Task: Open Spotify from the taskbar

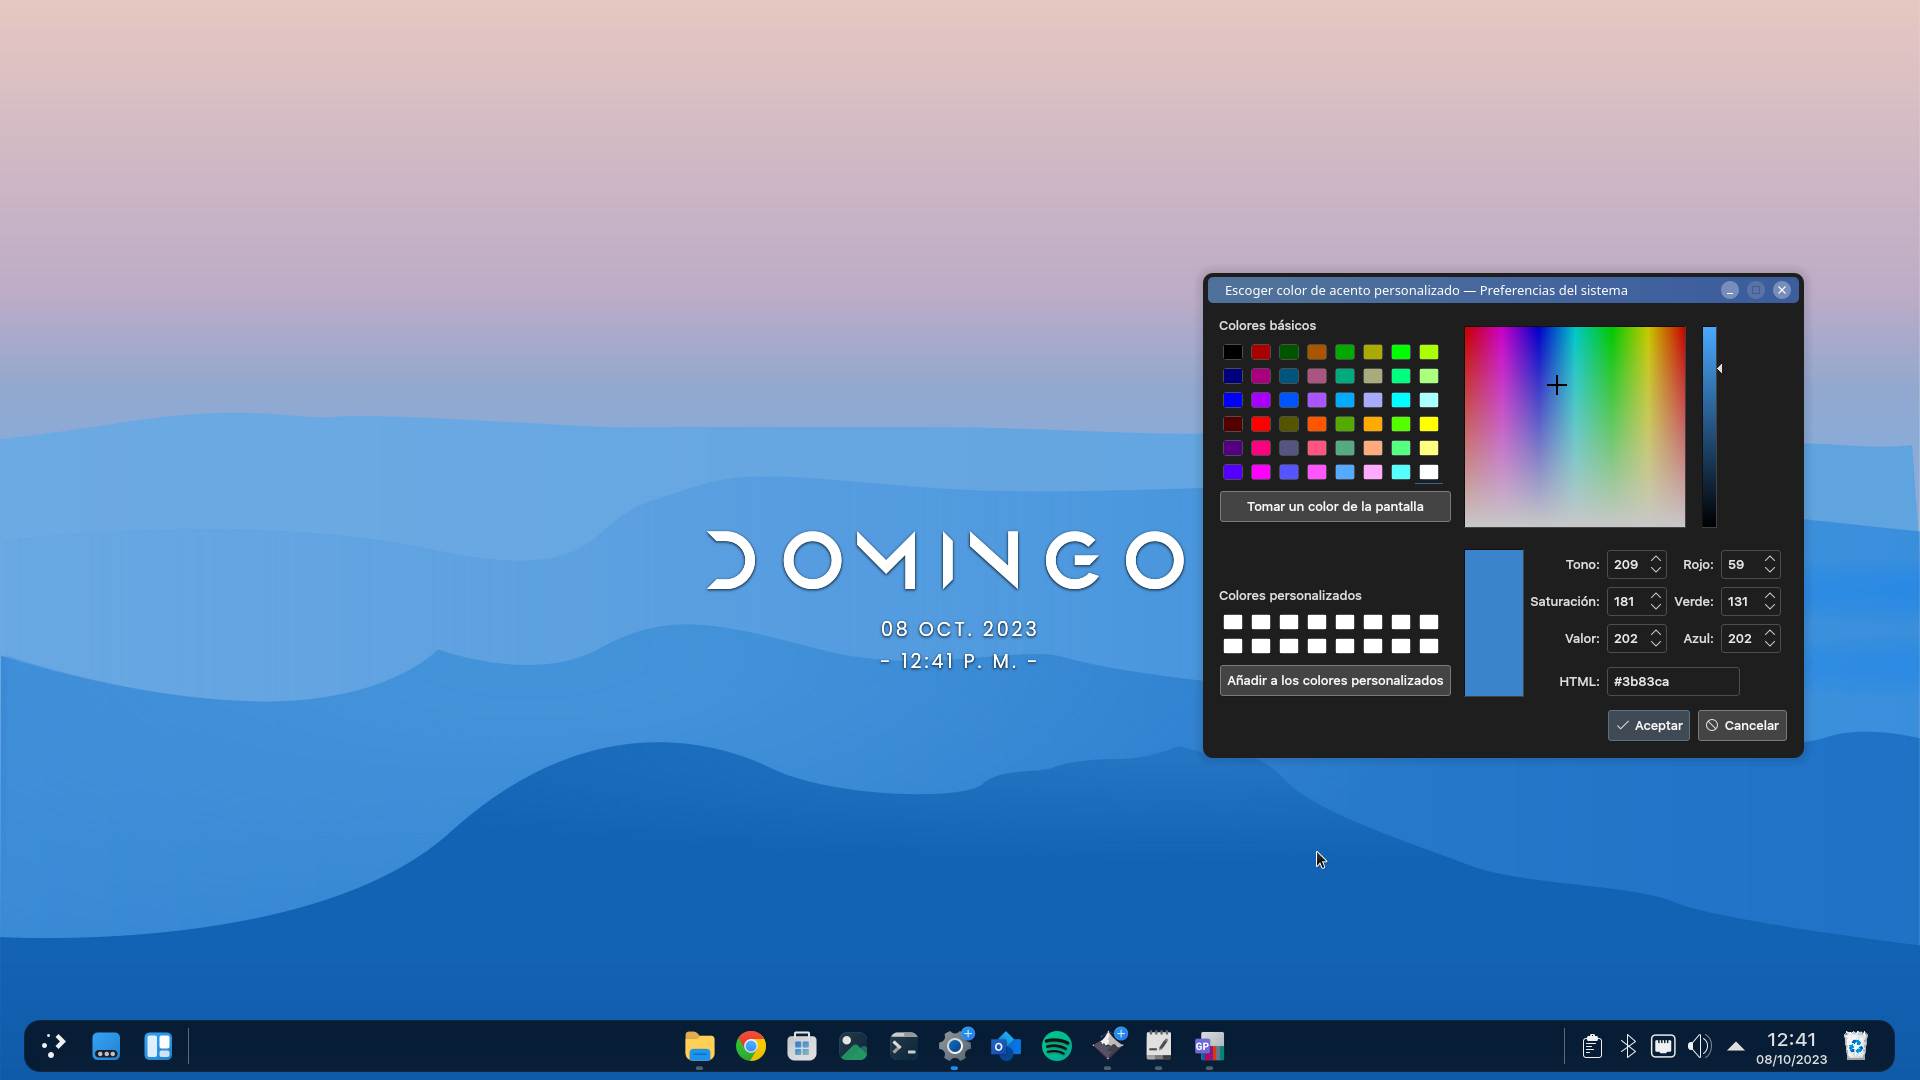Action: (x=1057, y=1046)
